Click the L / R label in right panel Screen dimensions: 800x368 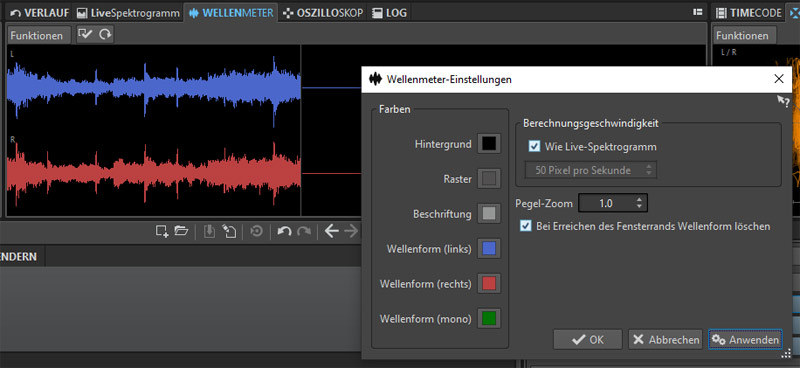(729, 52)
